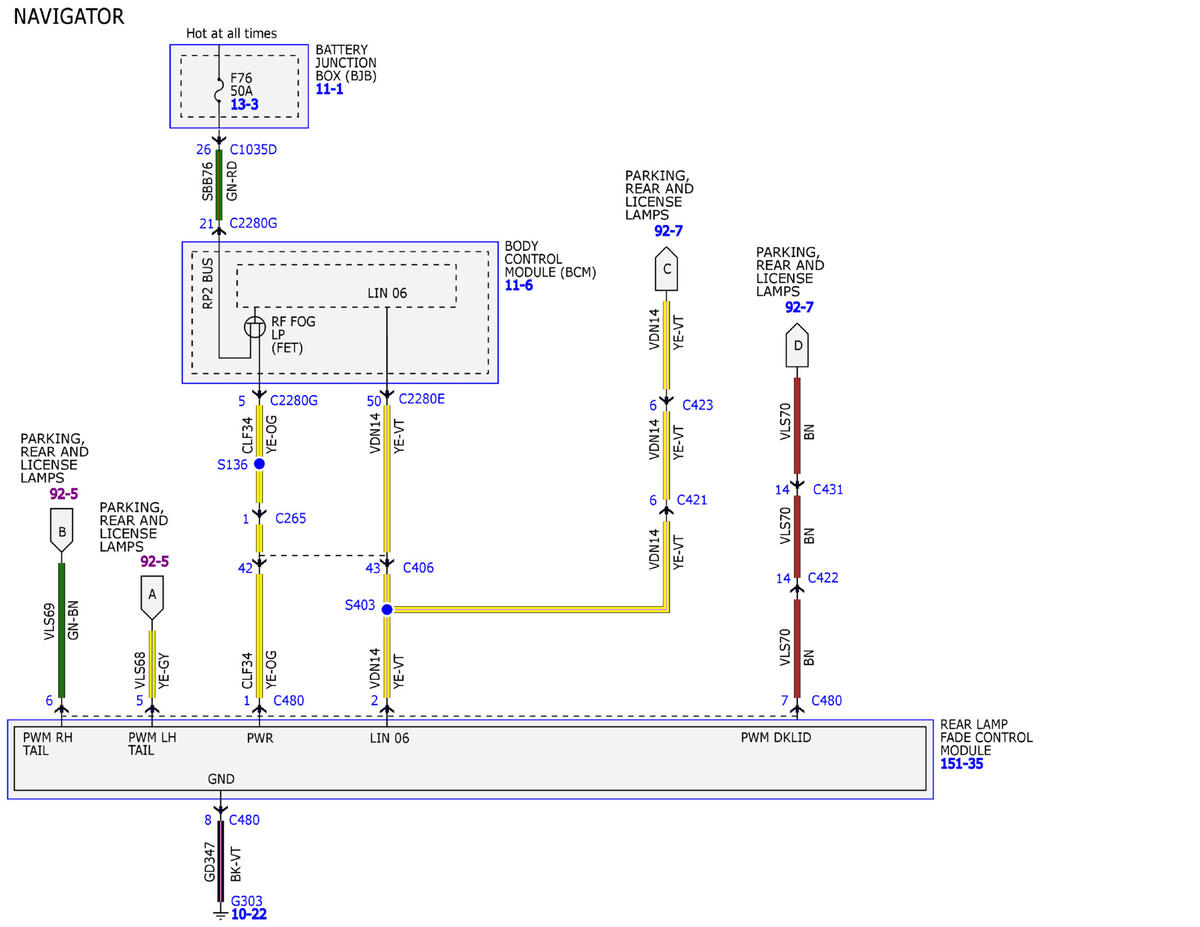Select the RF FOG LP FET symbol
This screenshot has width=1200, height=927.
(x=255, y=326)
